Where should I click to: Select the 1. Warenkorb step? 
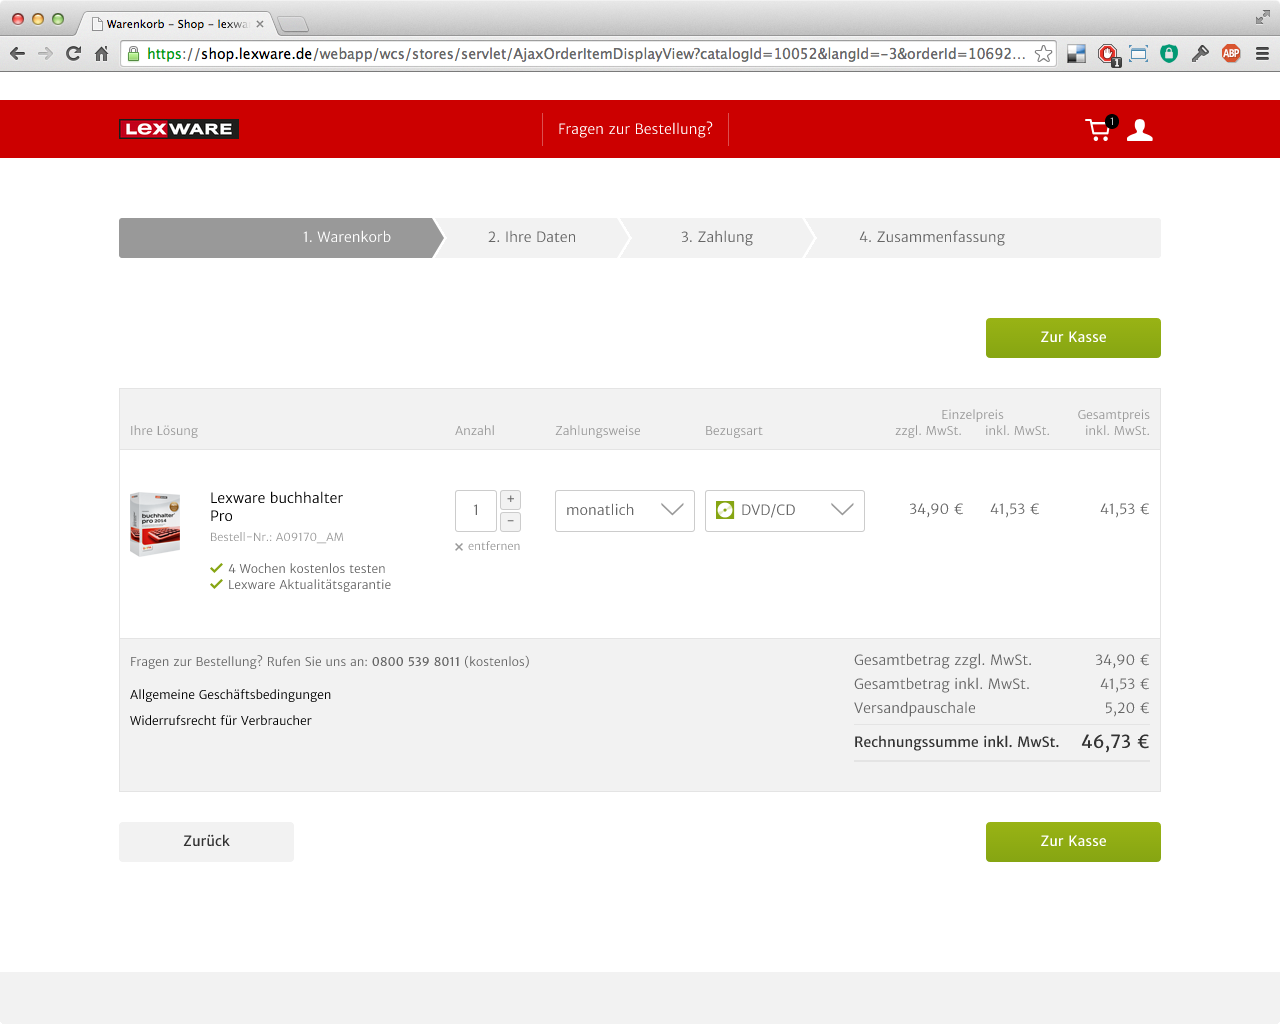pyautogui.click(x=281, y=238)
